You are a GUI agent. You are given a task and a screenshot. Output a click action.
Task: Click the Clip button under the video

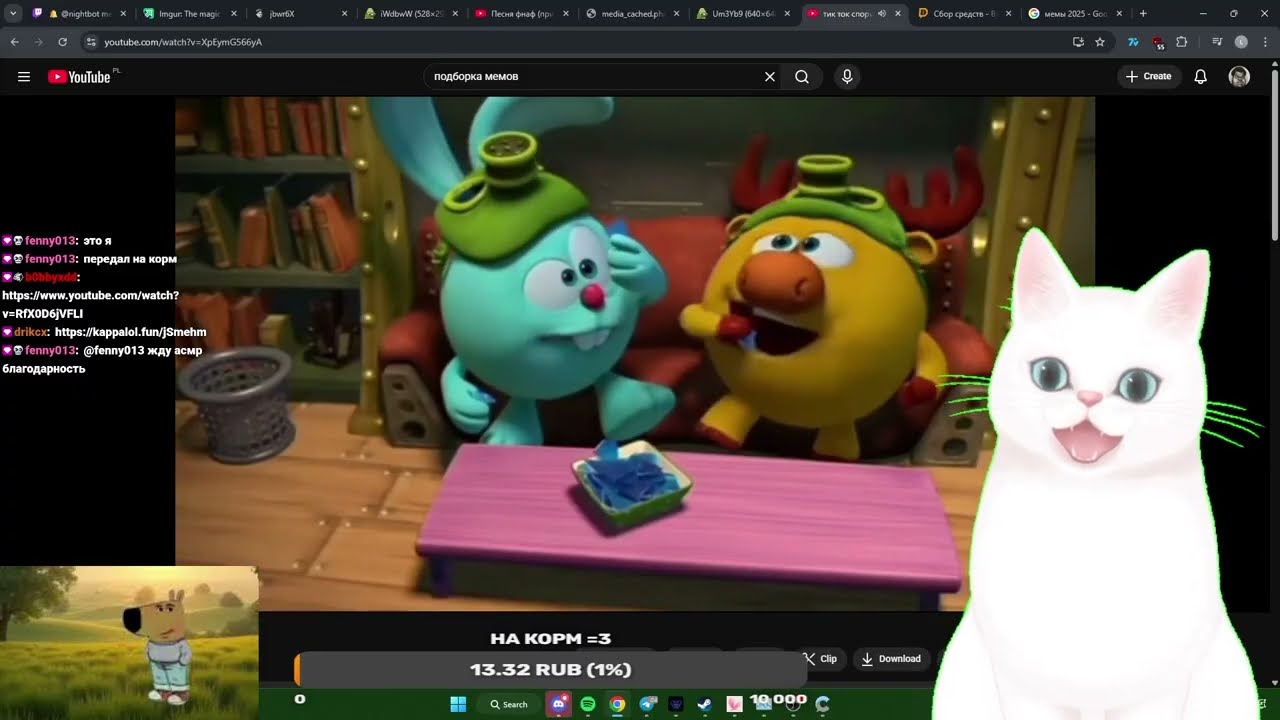tap(819, 659)
